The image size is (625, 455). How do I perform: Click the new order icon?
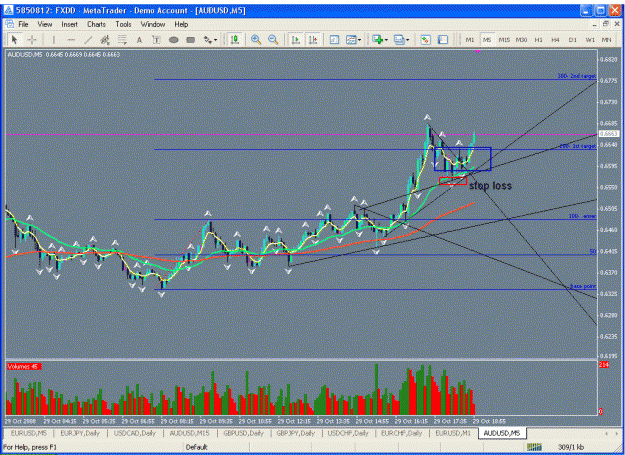(425, 39)
